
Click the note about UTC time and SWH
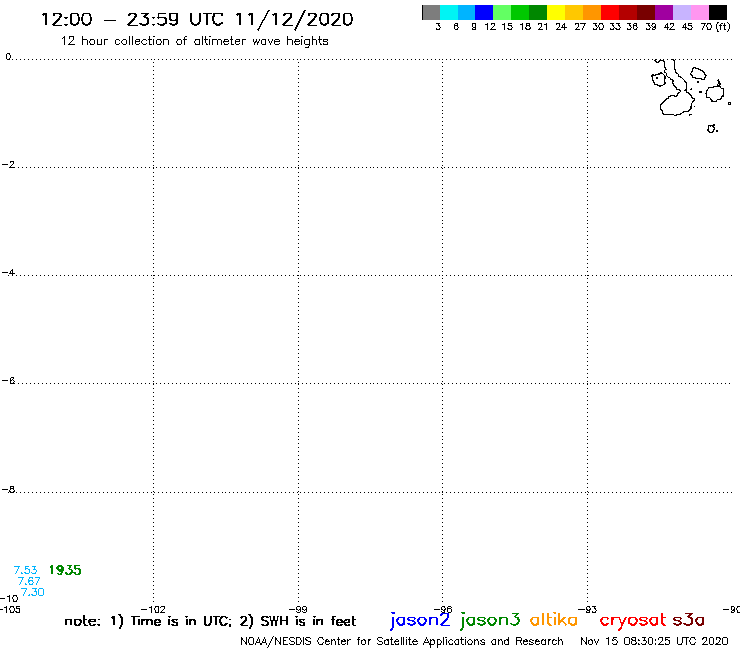210,621
